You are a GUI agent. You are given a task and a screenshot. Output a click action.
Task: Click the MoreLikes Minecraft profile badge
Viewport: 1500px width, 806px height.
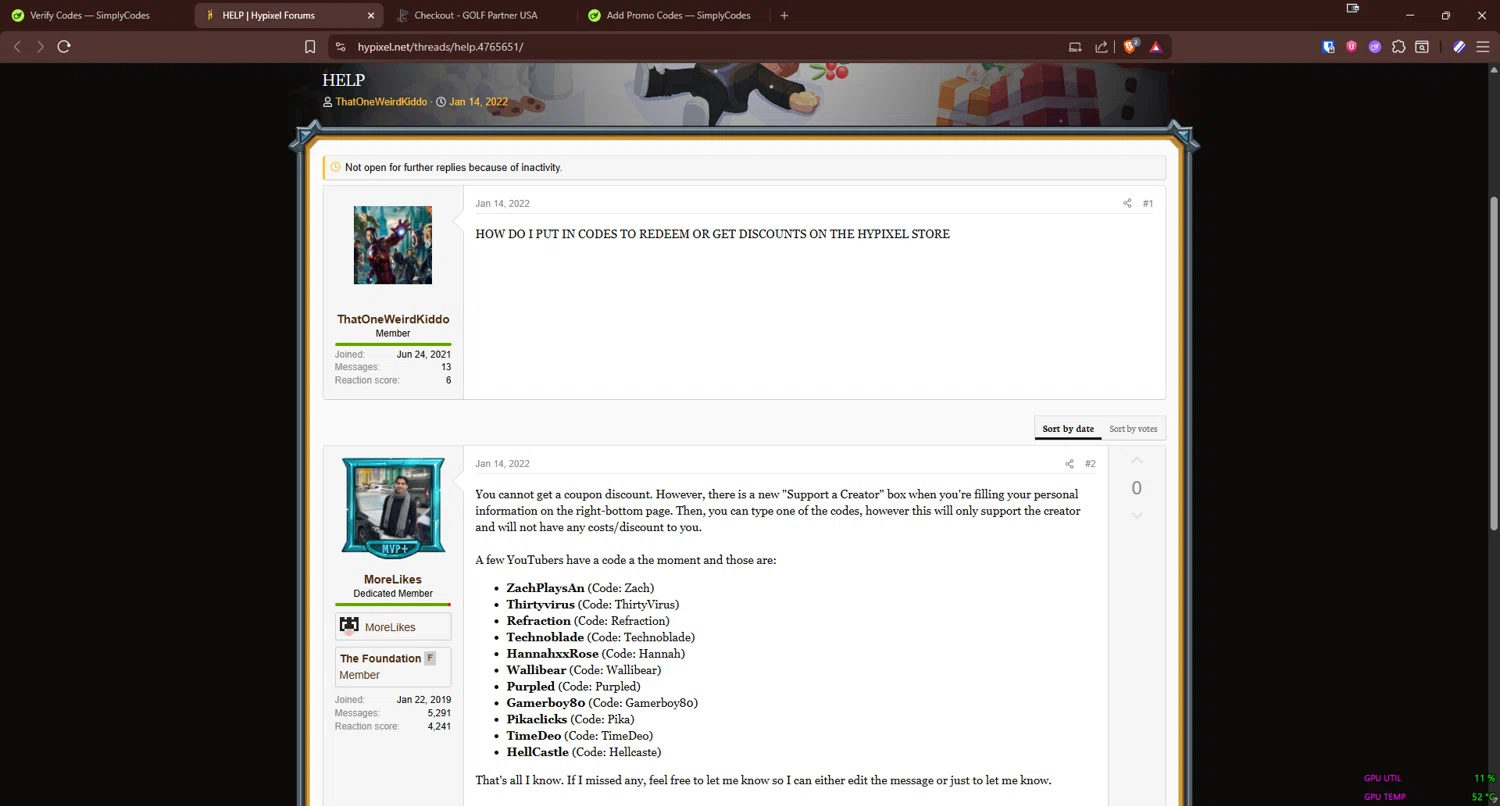tap(393, 627)
